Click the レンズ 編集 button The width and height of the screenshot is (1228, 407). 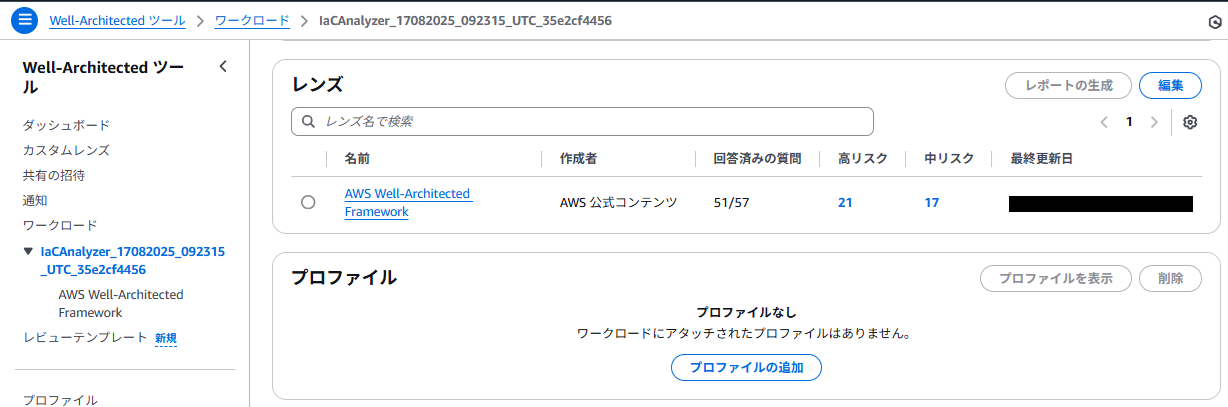(x=1170, y=85)
